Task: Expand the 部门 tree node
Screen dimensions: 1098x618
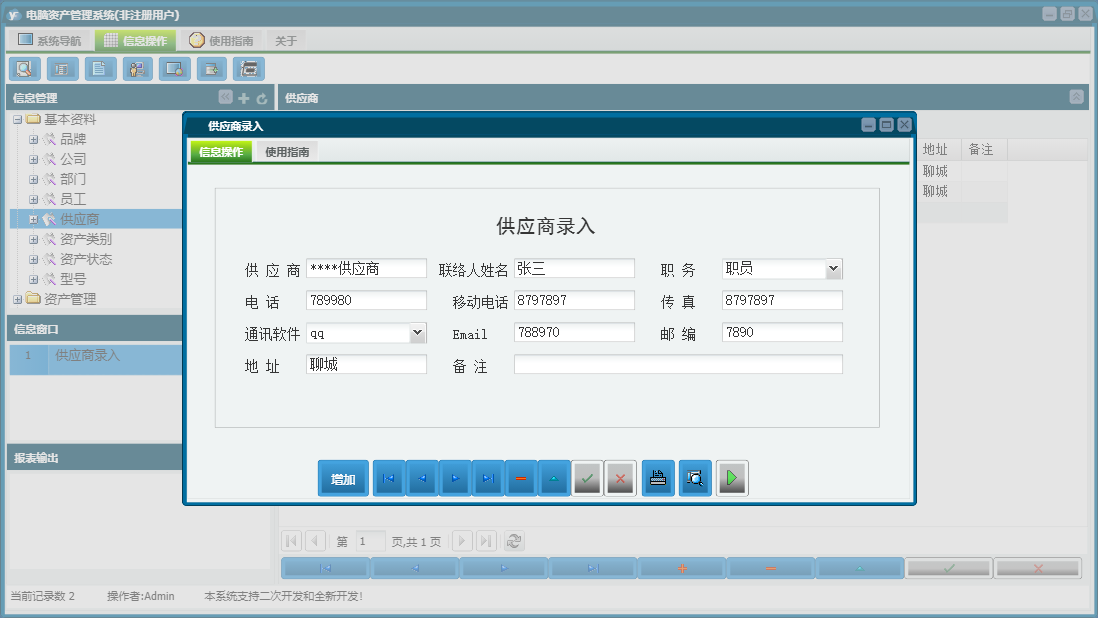Action: coord(33,179)
